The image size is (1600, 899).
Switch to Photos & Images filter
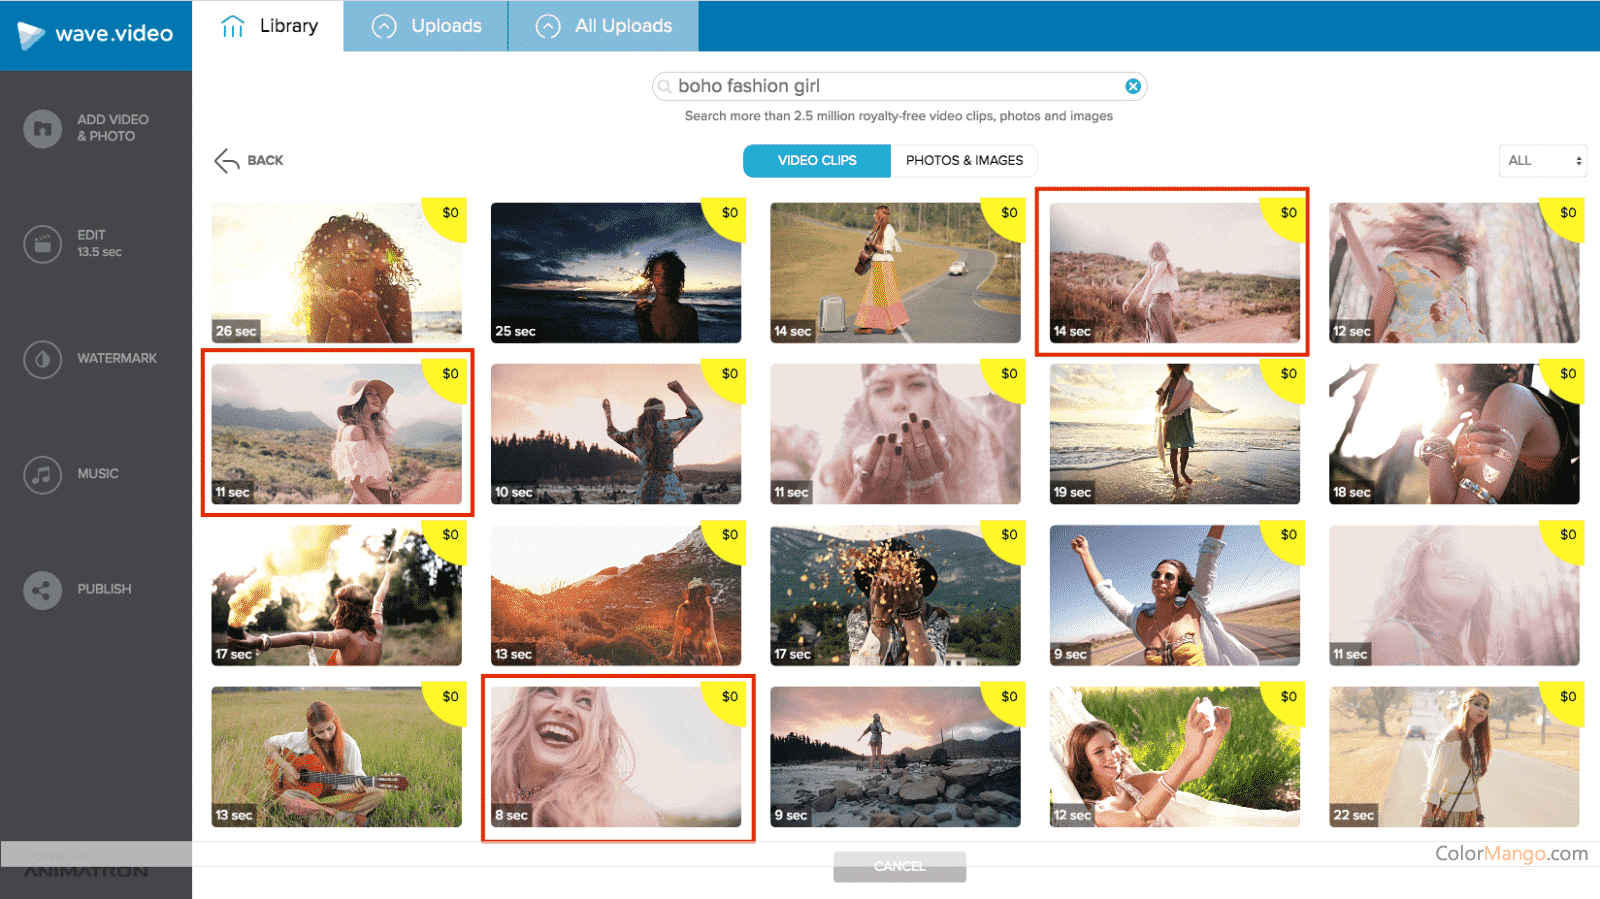964,161
